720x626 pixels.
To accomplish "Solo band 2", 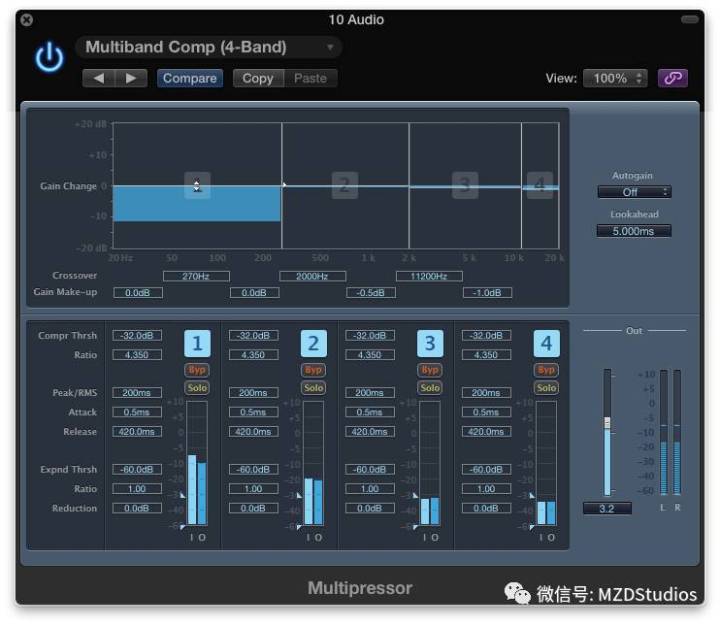I will tap(314, 388).
